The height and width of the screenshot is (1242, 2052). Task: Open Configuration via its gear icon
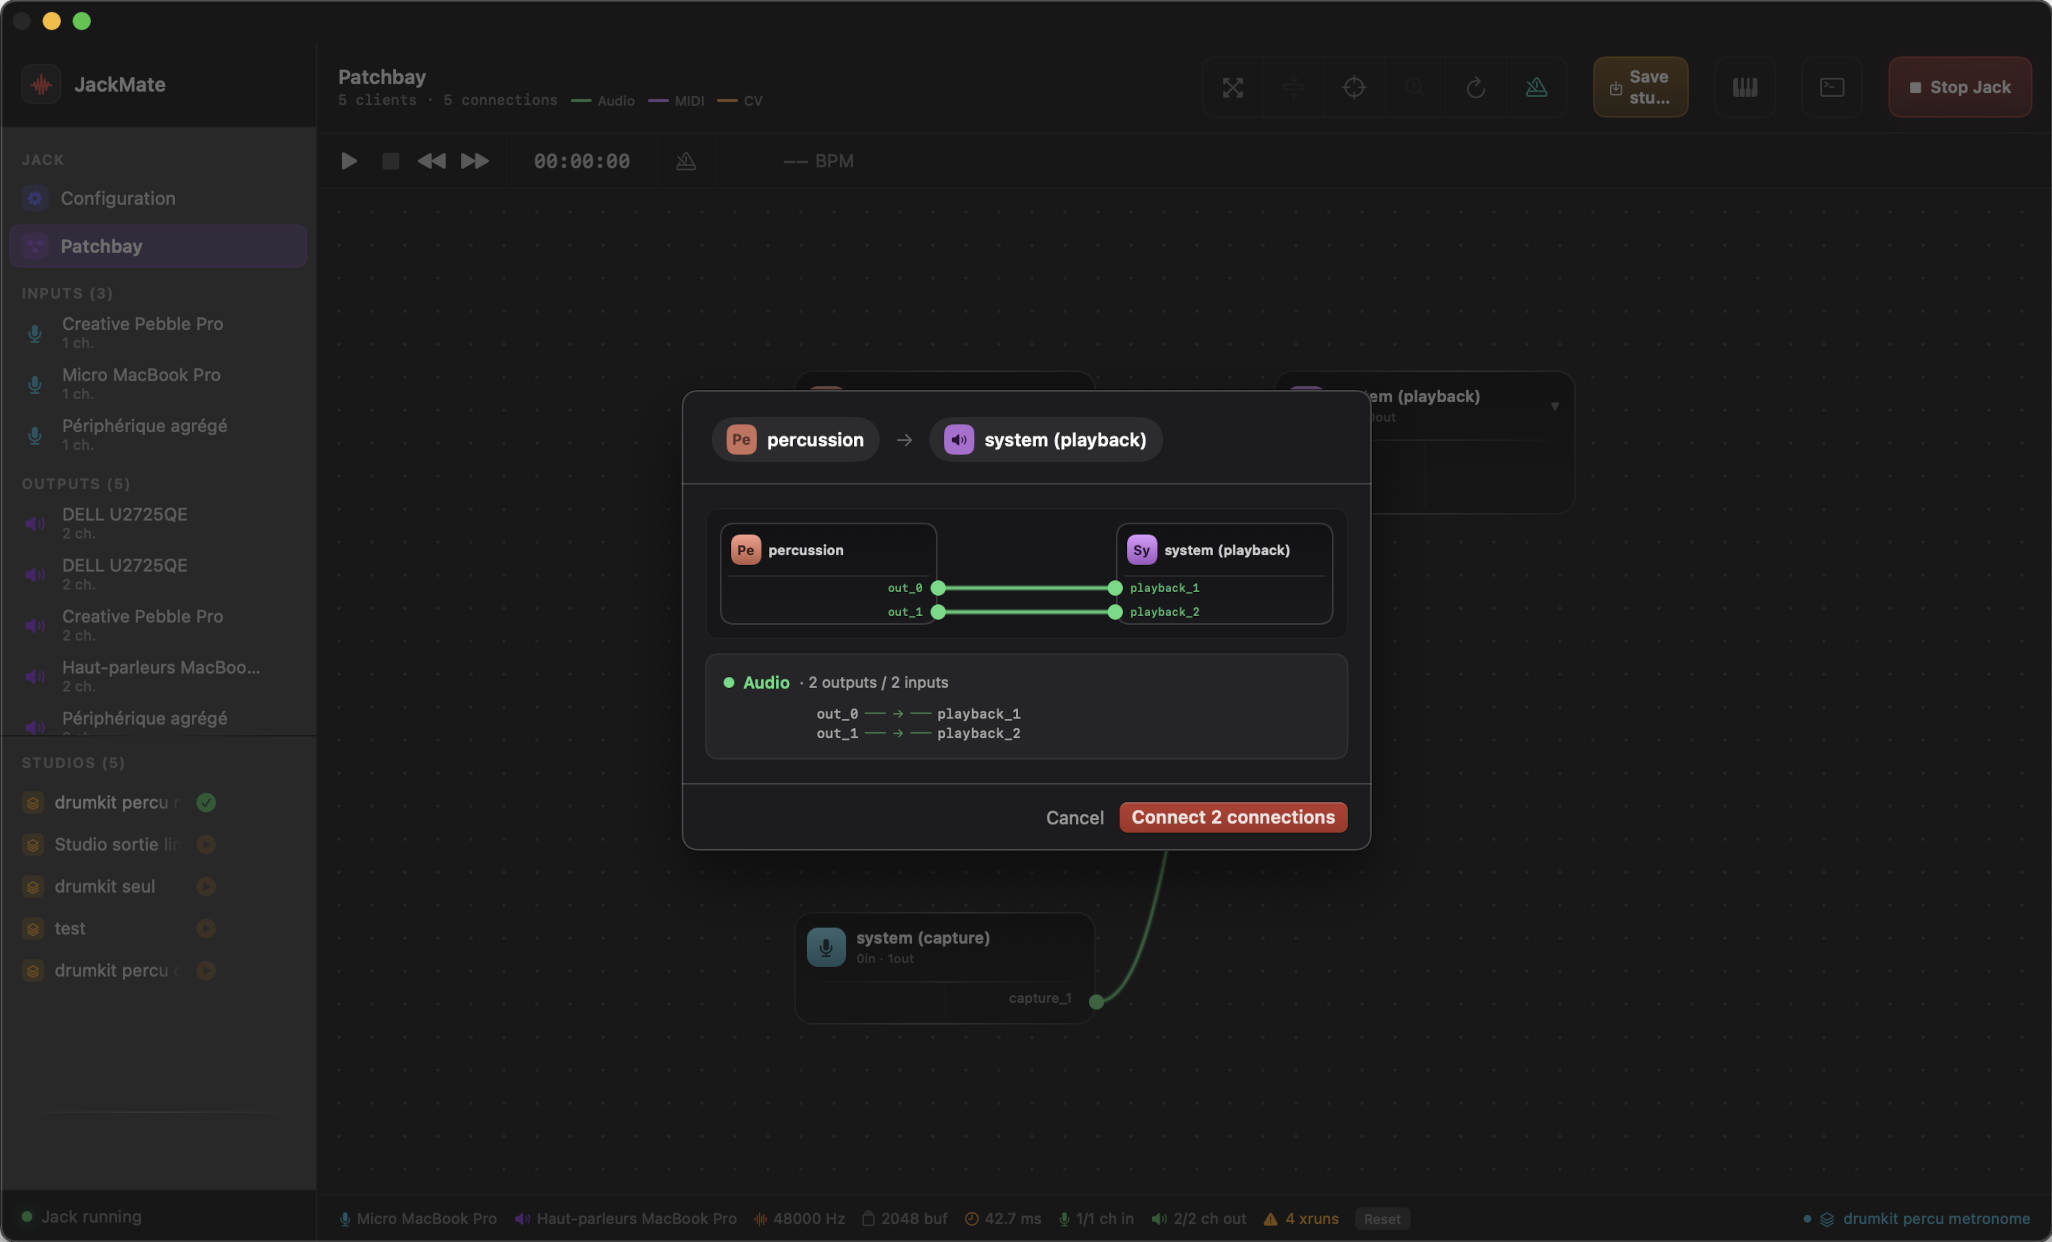(35, 198)
